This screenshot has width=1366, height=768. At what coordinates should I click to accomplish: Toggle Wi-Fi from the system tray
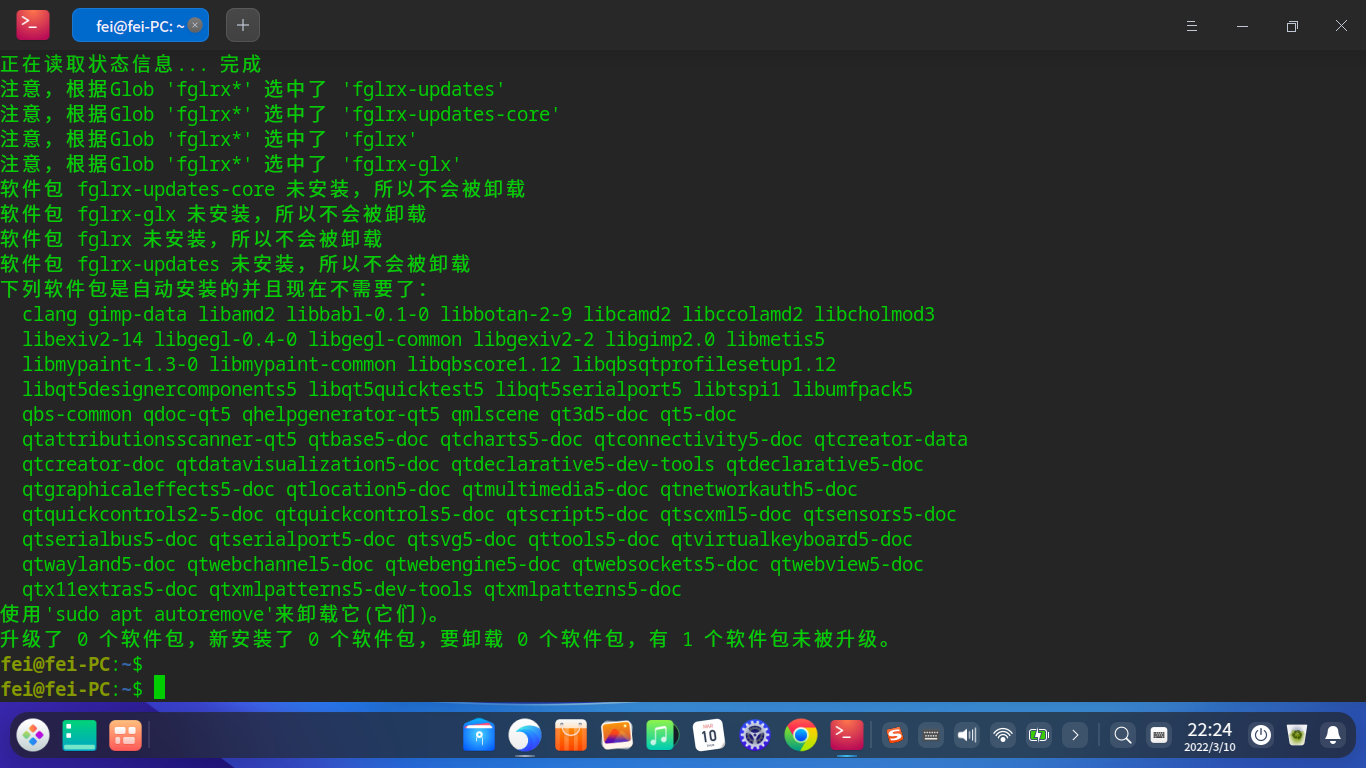pyautogui.click(x=1002, y=735)
